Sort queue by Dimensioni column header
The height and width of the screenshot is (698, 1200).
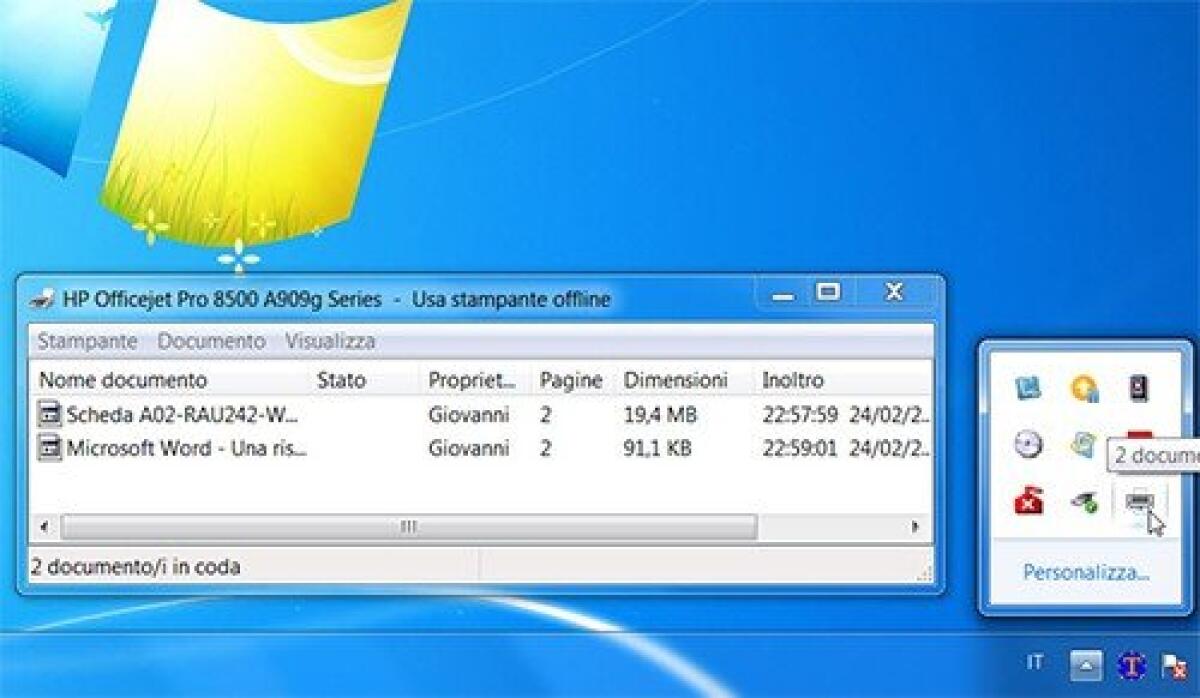tap(676, 380)
